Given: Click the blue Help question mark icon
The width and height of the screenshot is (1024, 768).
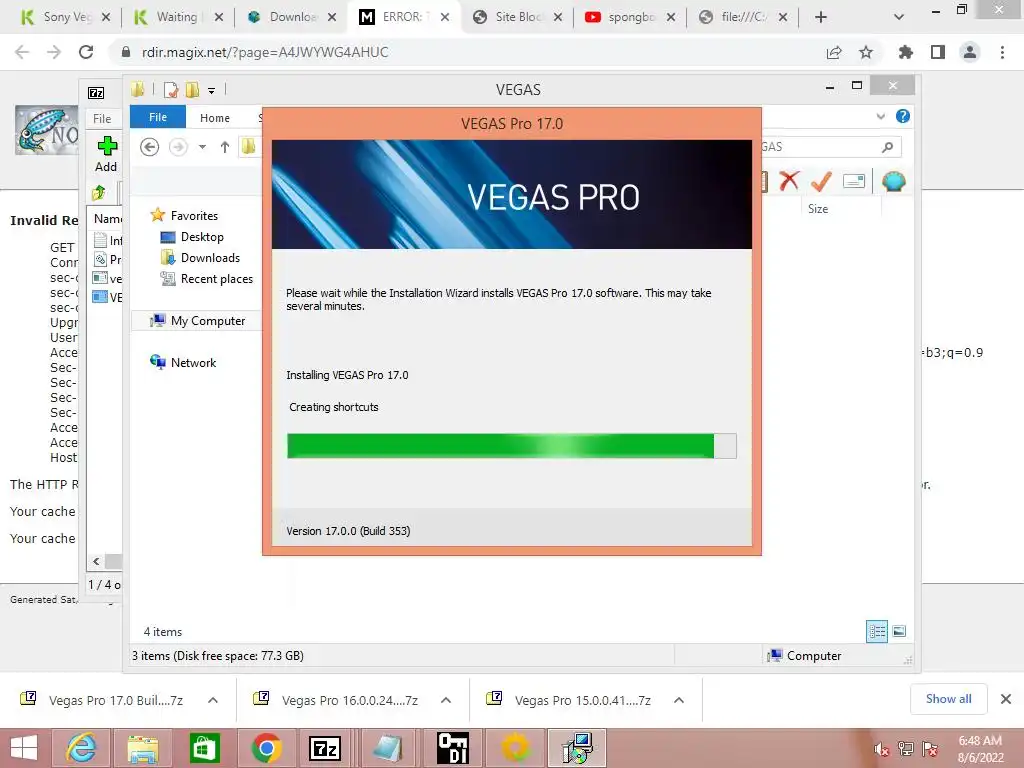Looking at the screenshot, I should pos(903,116).
